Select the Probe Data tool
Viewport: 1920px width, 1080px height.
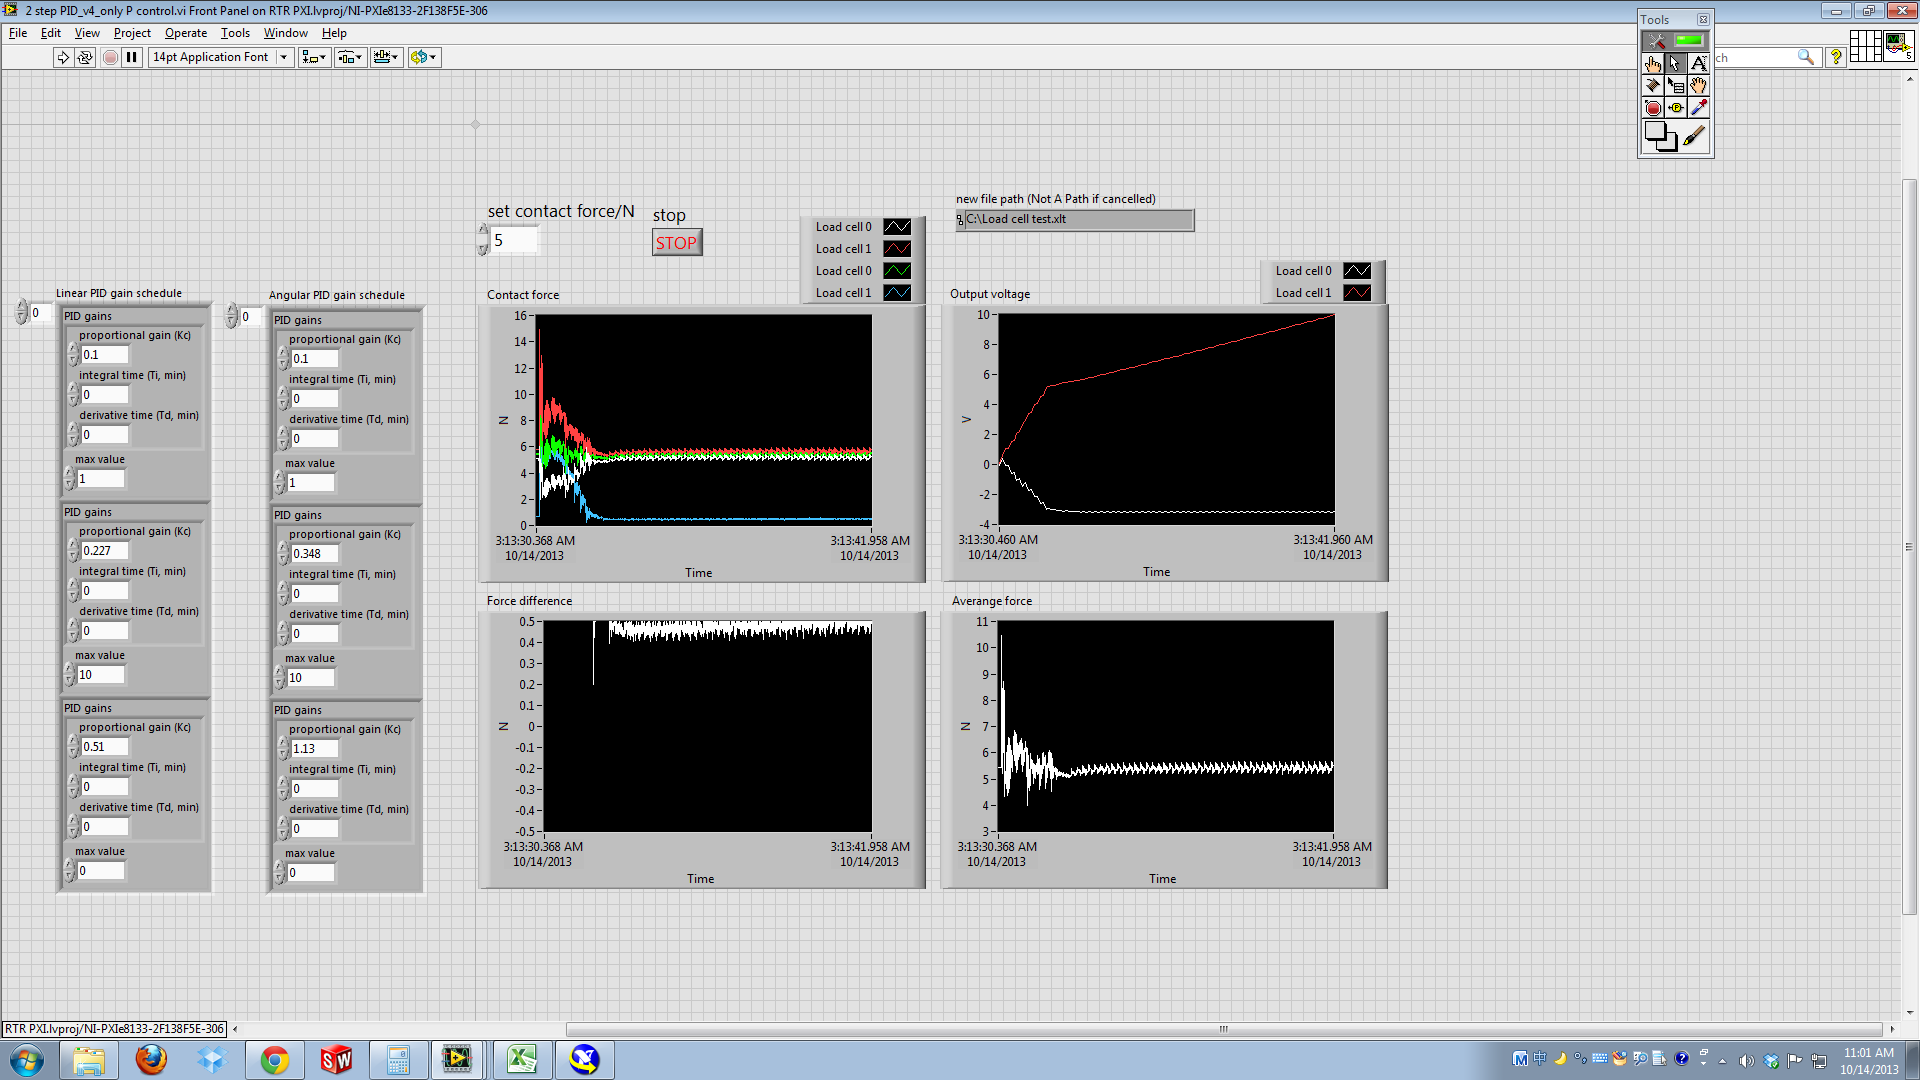pos(1676,108)
